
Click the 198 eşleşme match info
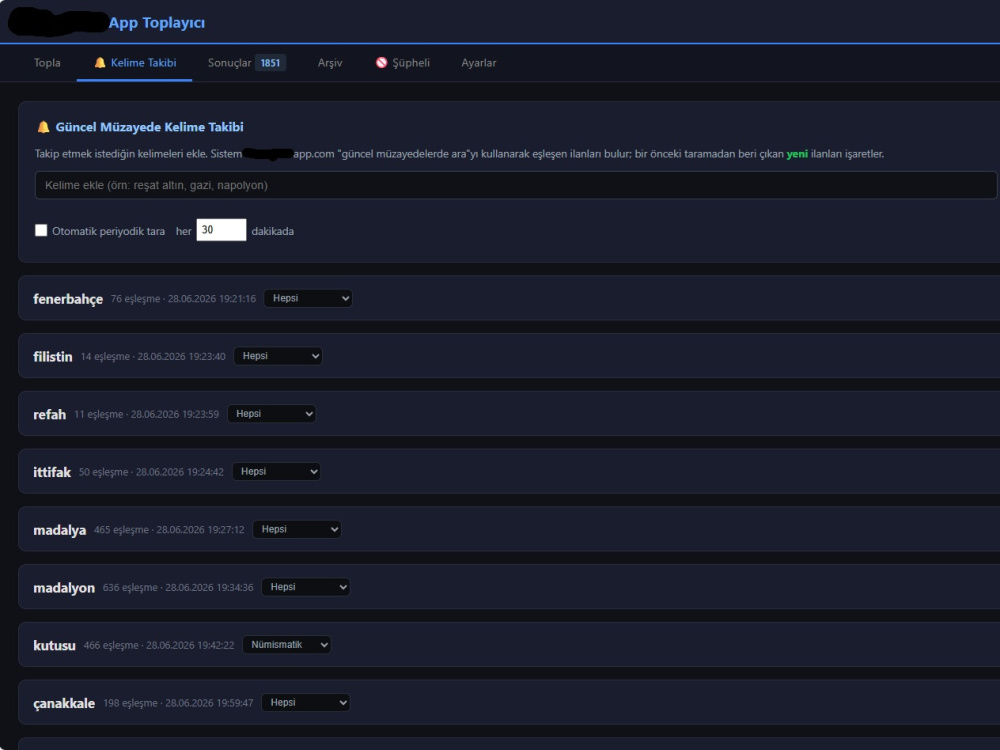(x=178, y=703)
